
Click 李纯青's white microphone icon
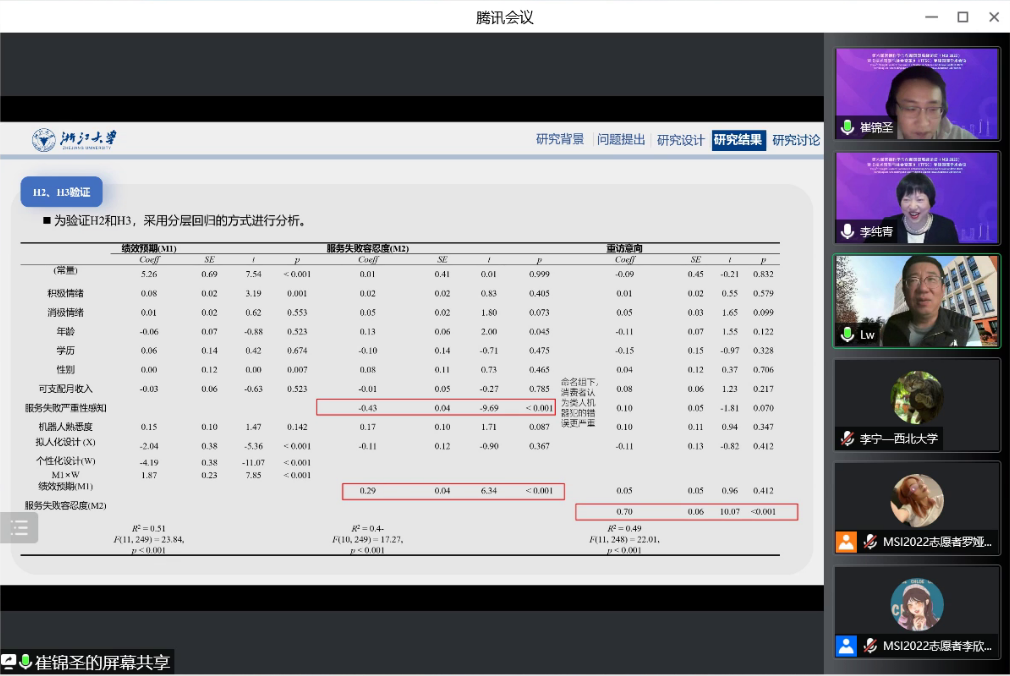coord(847,231)
